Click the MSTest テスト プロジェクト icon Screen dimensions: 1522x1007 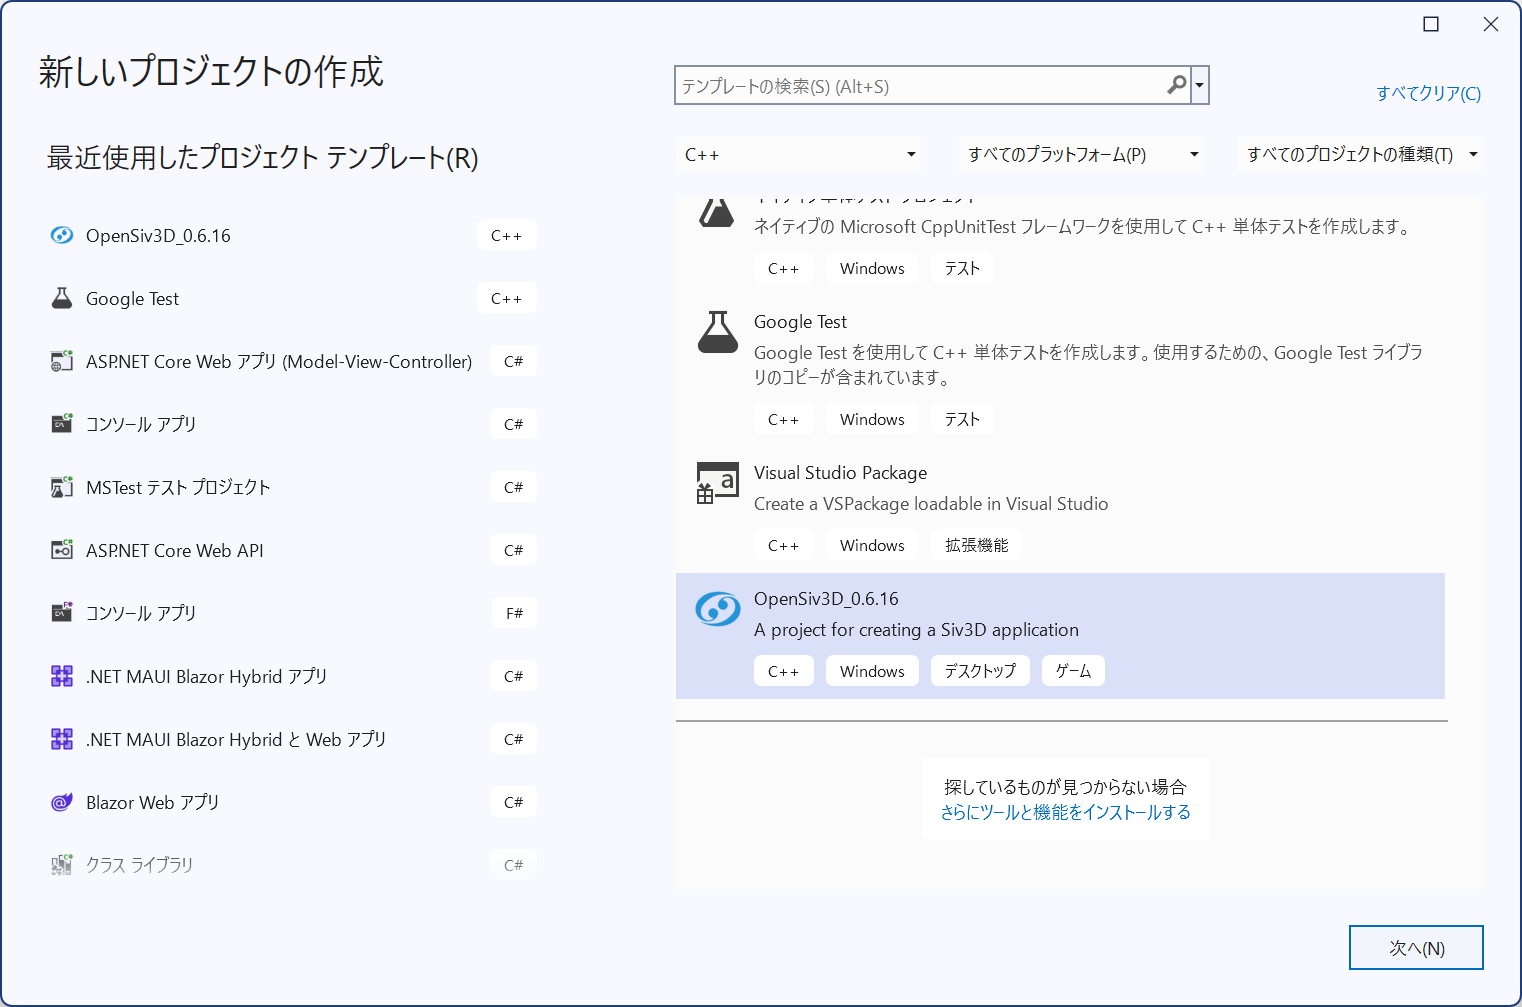coord(62,488)
